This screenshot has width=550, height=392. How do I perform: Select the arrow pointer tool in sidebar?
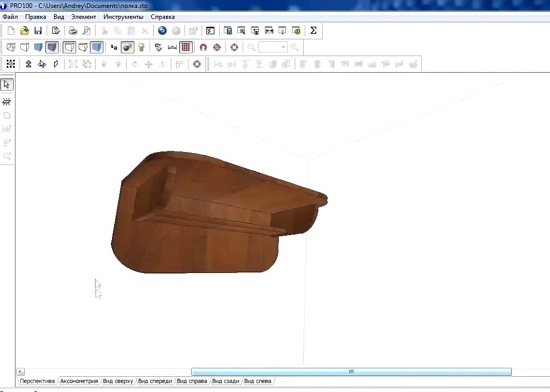point(7,85)
